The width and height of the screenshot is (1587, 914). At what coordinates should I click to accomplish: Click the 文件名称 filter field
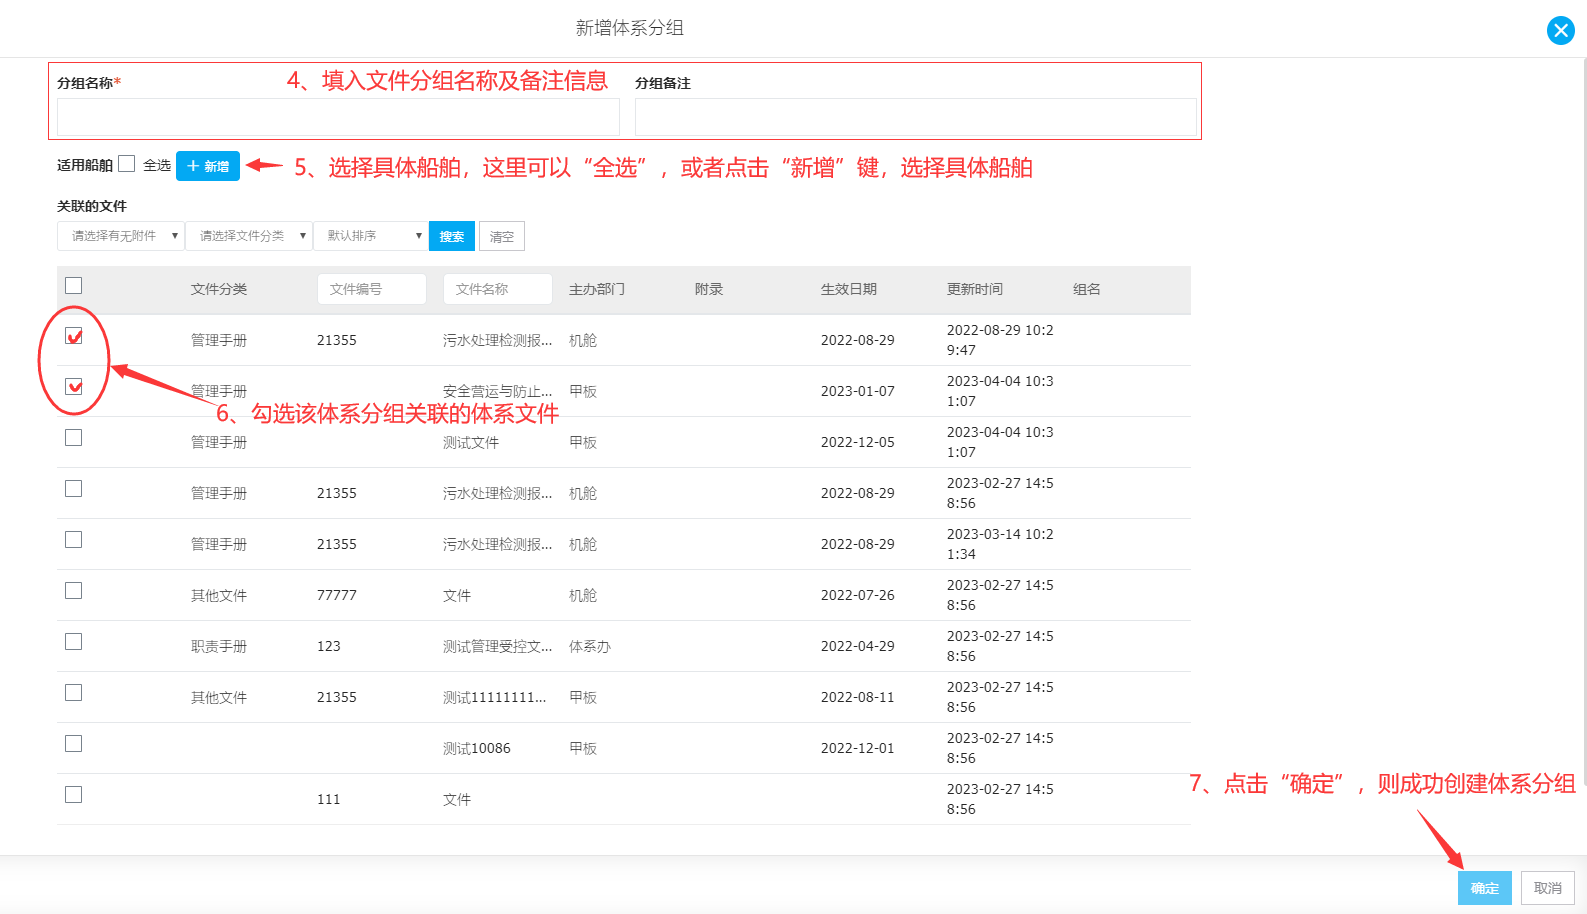point(498,289)
